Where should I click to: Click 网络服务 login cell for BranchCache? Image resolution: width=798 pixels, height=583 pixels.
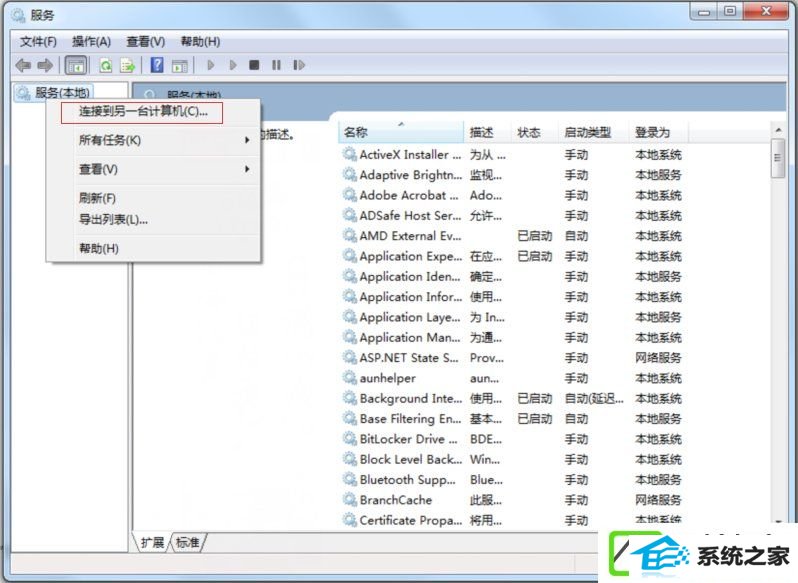[x=658, y=500]
